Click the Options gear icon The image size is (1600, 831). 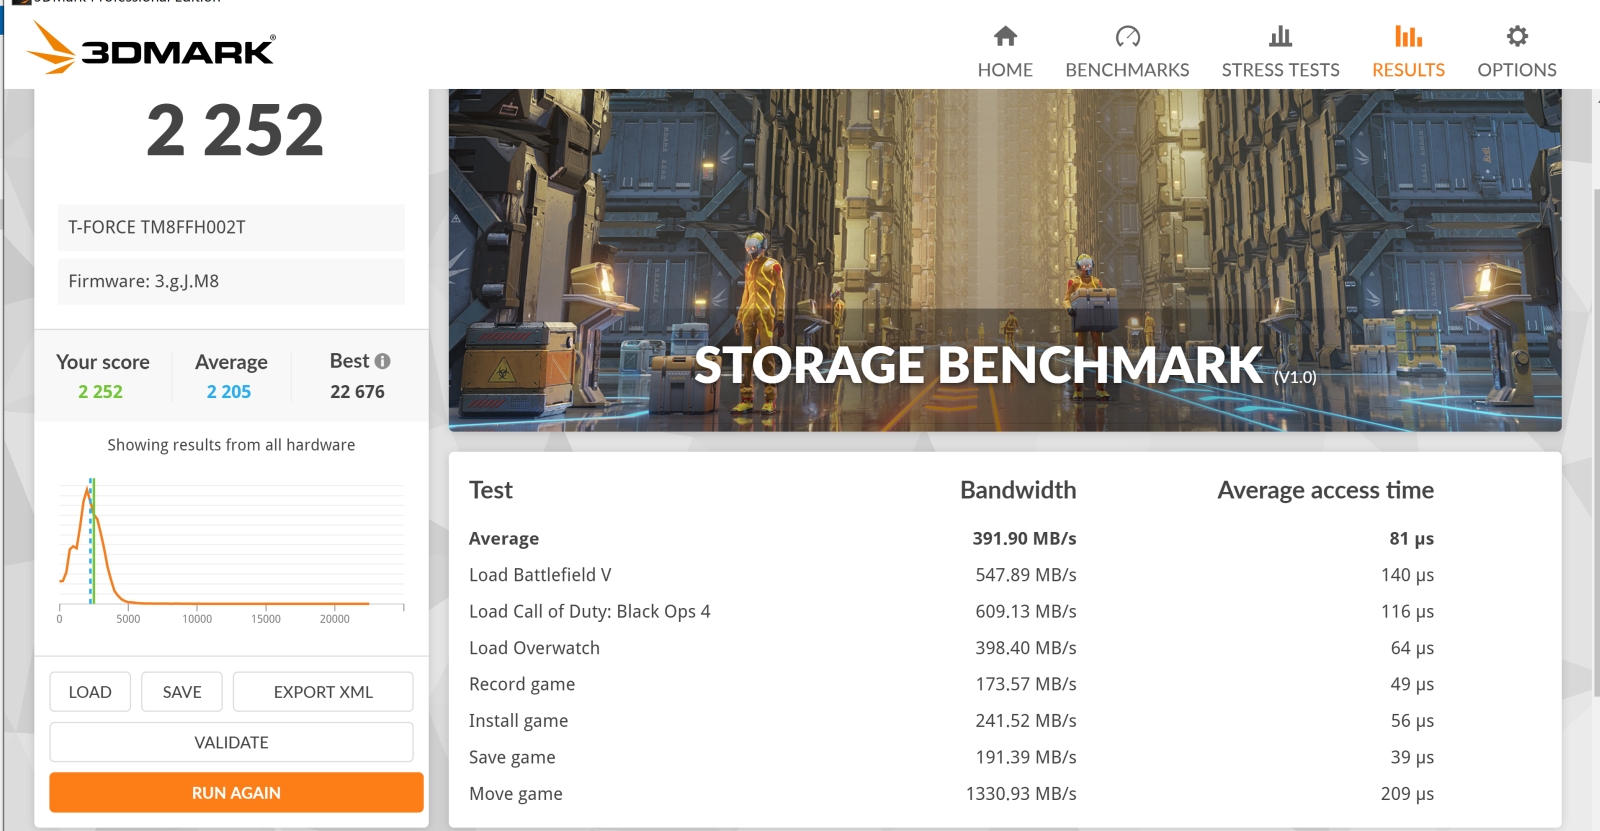1517,37
